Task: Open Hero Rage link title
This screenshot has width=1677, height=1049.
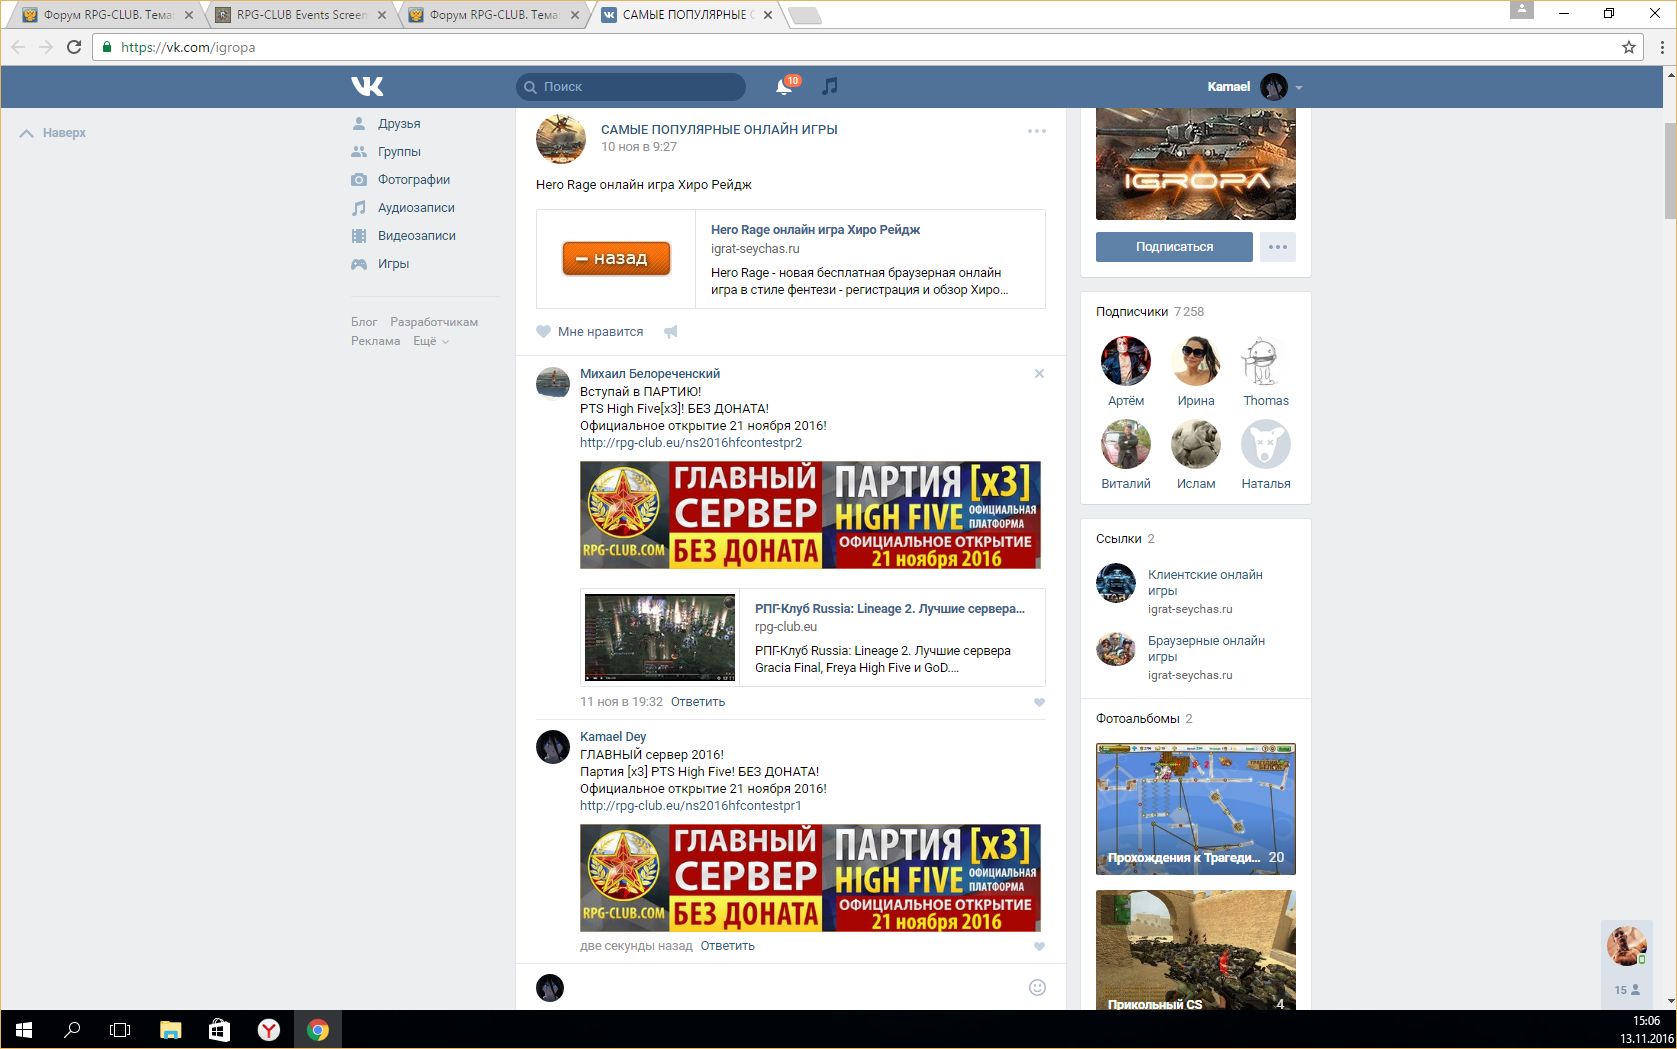Action: tap(815, 230)
